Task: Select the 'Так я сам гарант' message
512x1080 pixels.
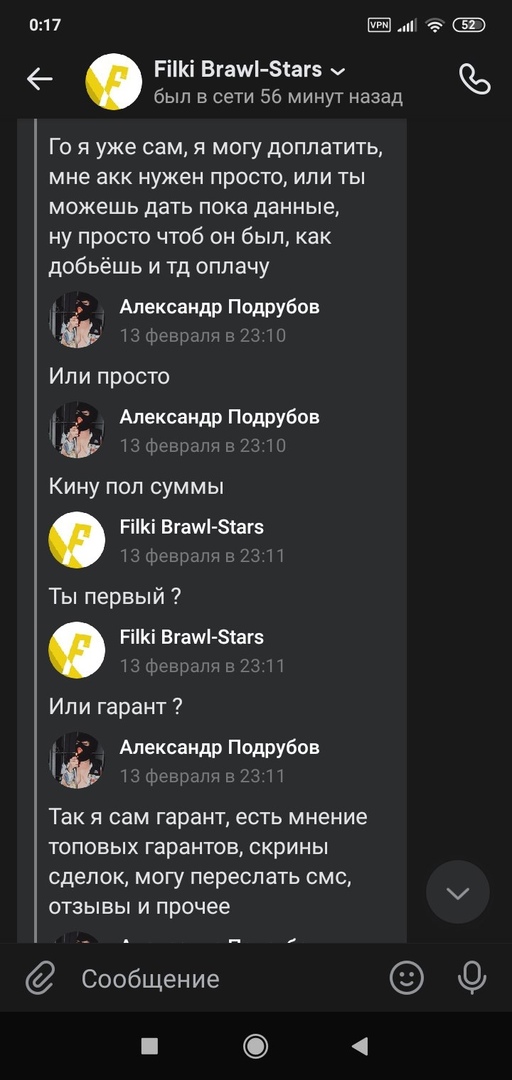Action: click(208, 862)
